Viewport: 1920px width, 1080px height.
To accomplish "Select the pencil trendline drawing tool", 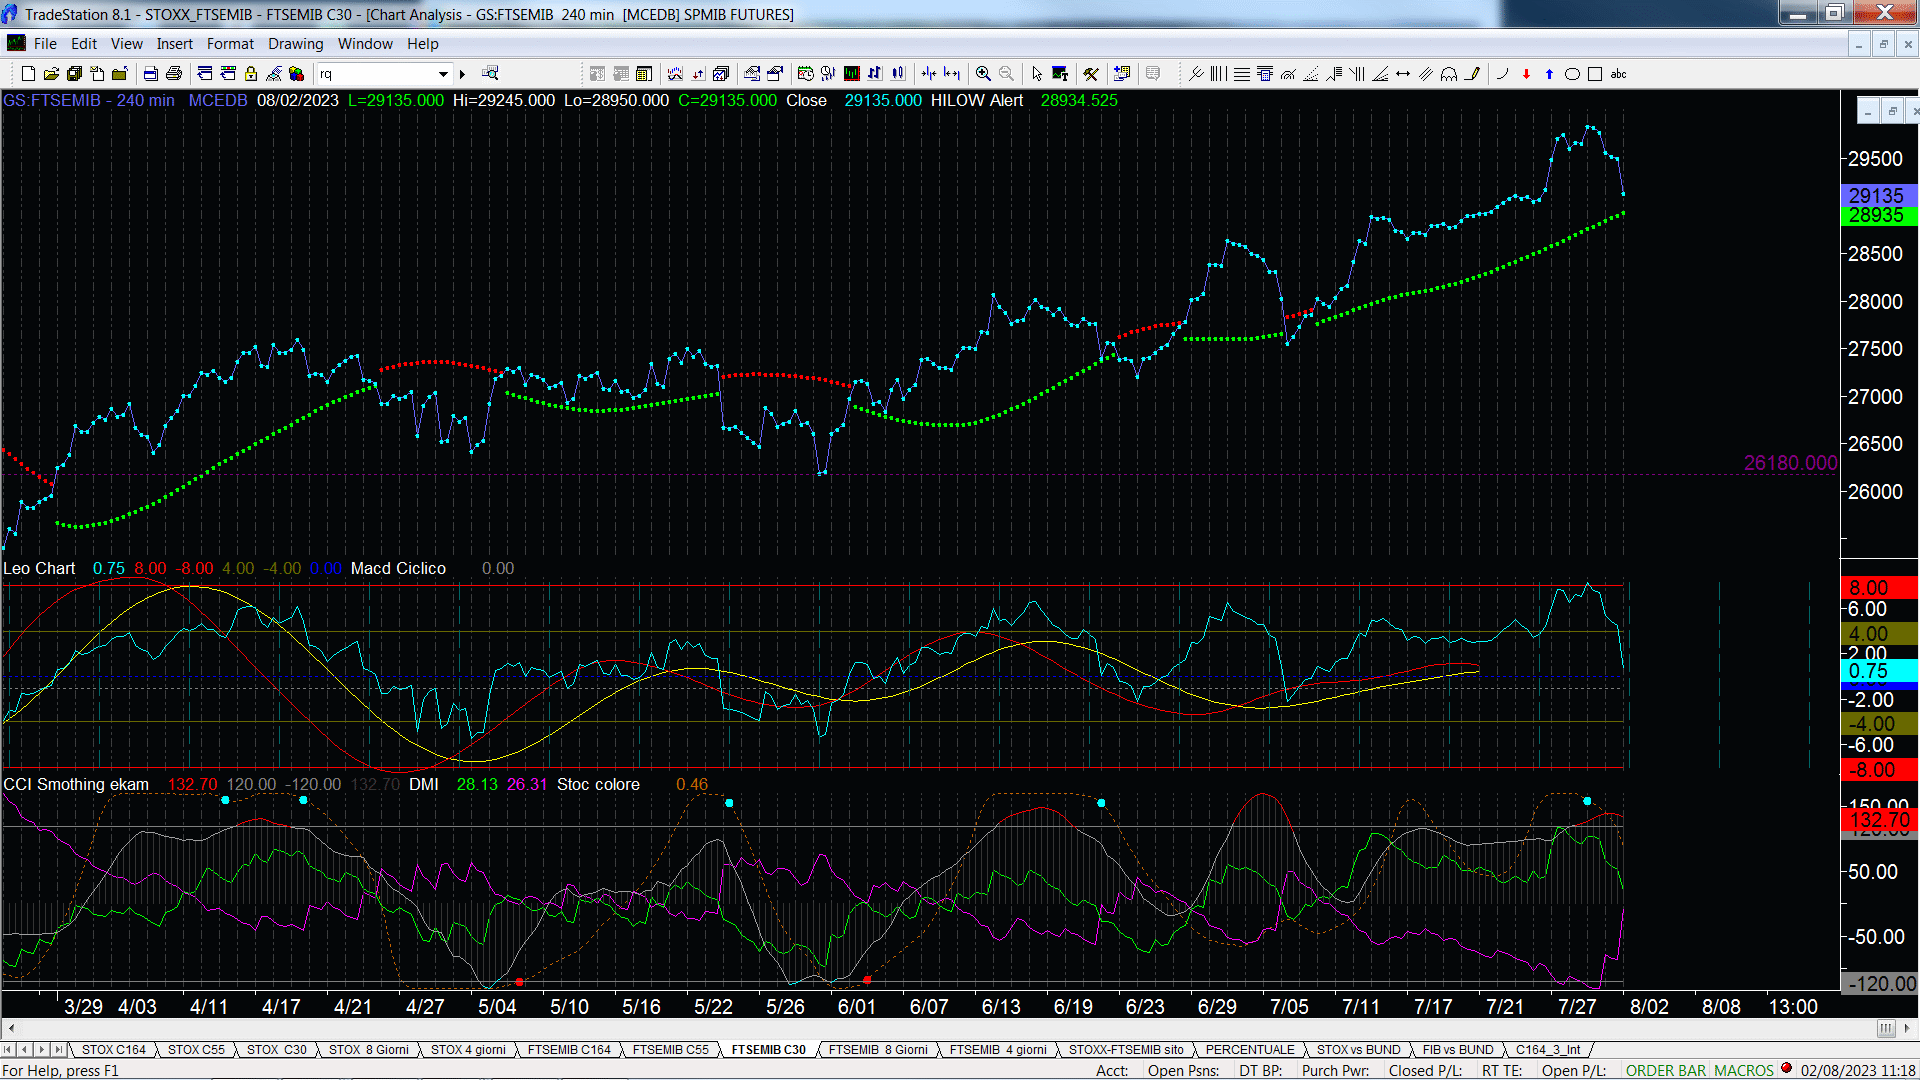I will click(x=1472, y=74).
